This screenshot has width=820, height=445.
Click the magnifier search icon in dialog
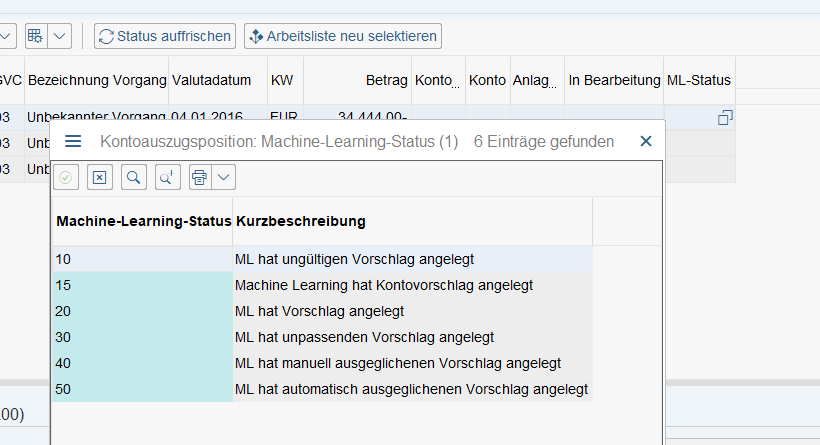pyautogui.click(x=133, y=178)
